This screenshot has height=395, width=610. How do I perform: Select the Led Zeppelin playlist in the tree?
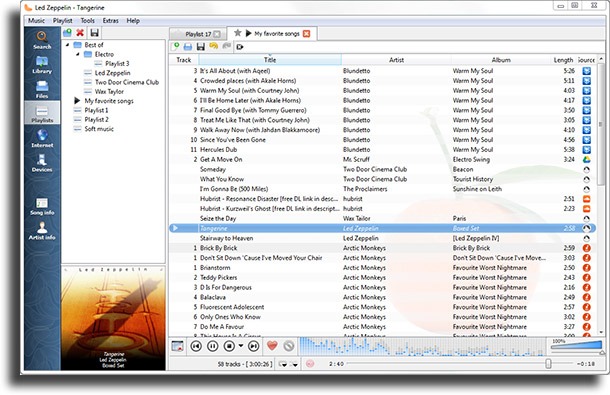click(112, 73)
